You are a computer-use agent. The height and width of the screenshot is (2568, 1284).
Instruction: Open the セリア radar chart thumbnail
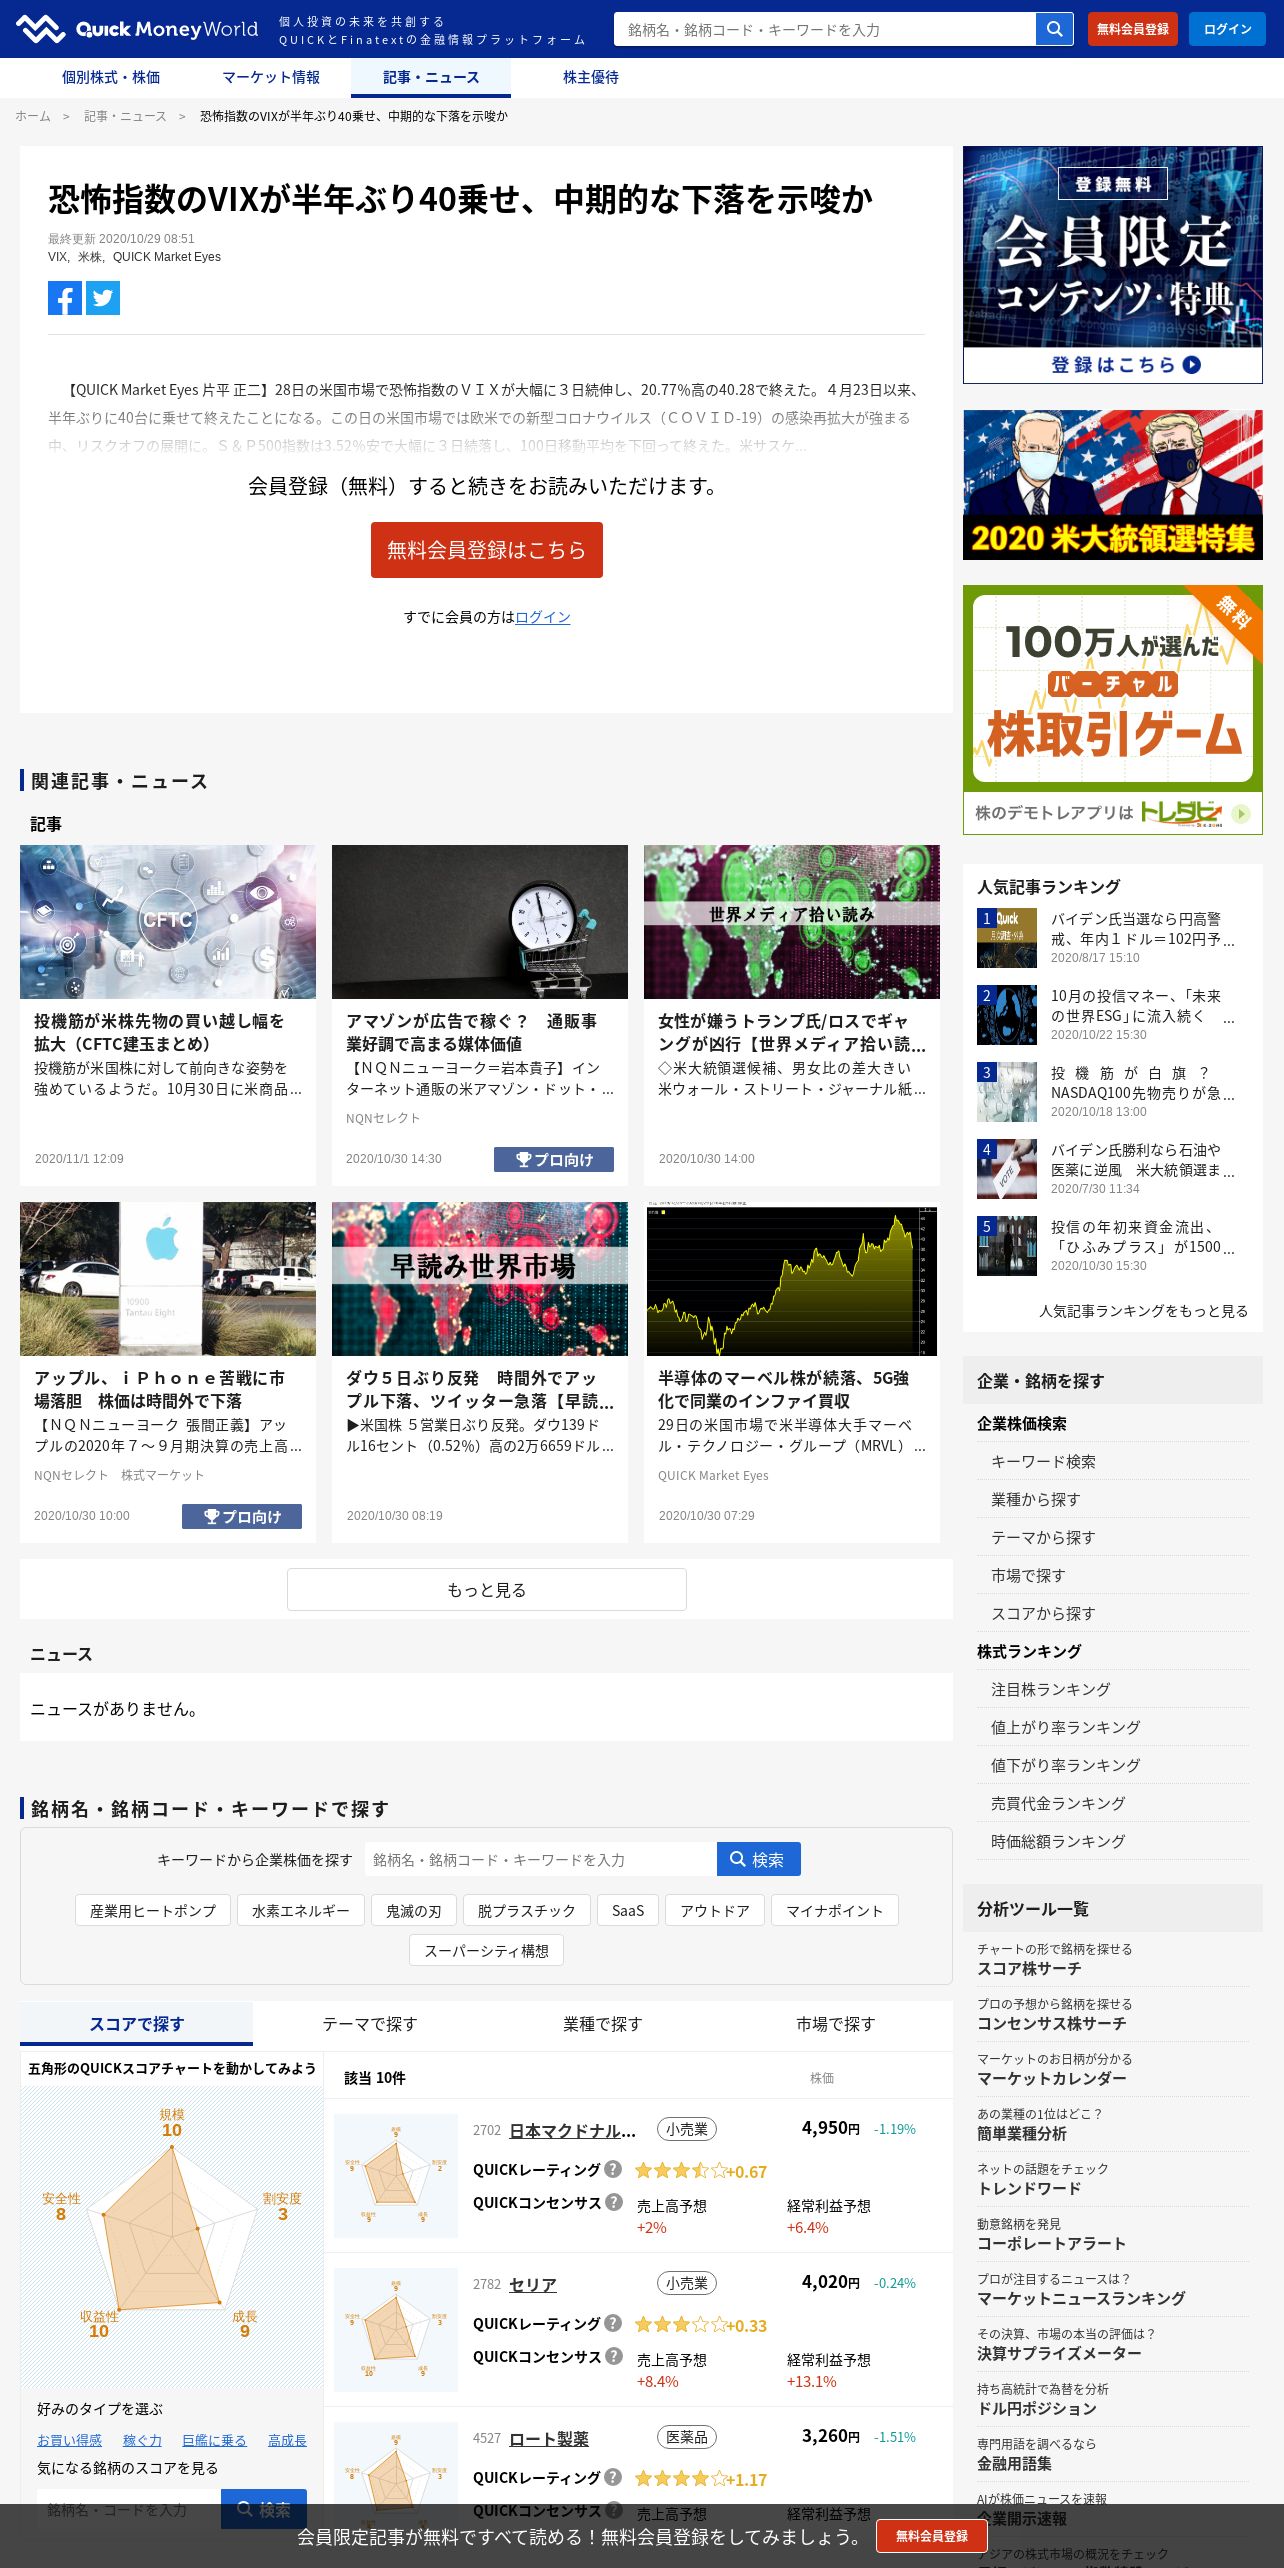pos(396,2330)
